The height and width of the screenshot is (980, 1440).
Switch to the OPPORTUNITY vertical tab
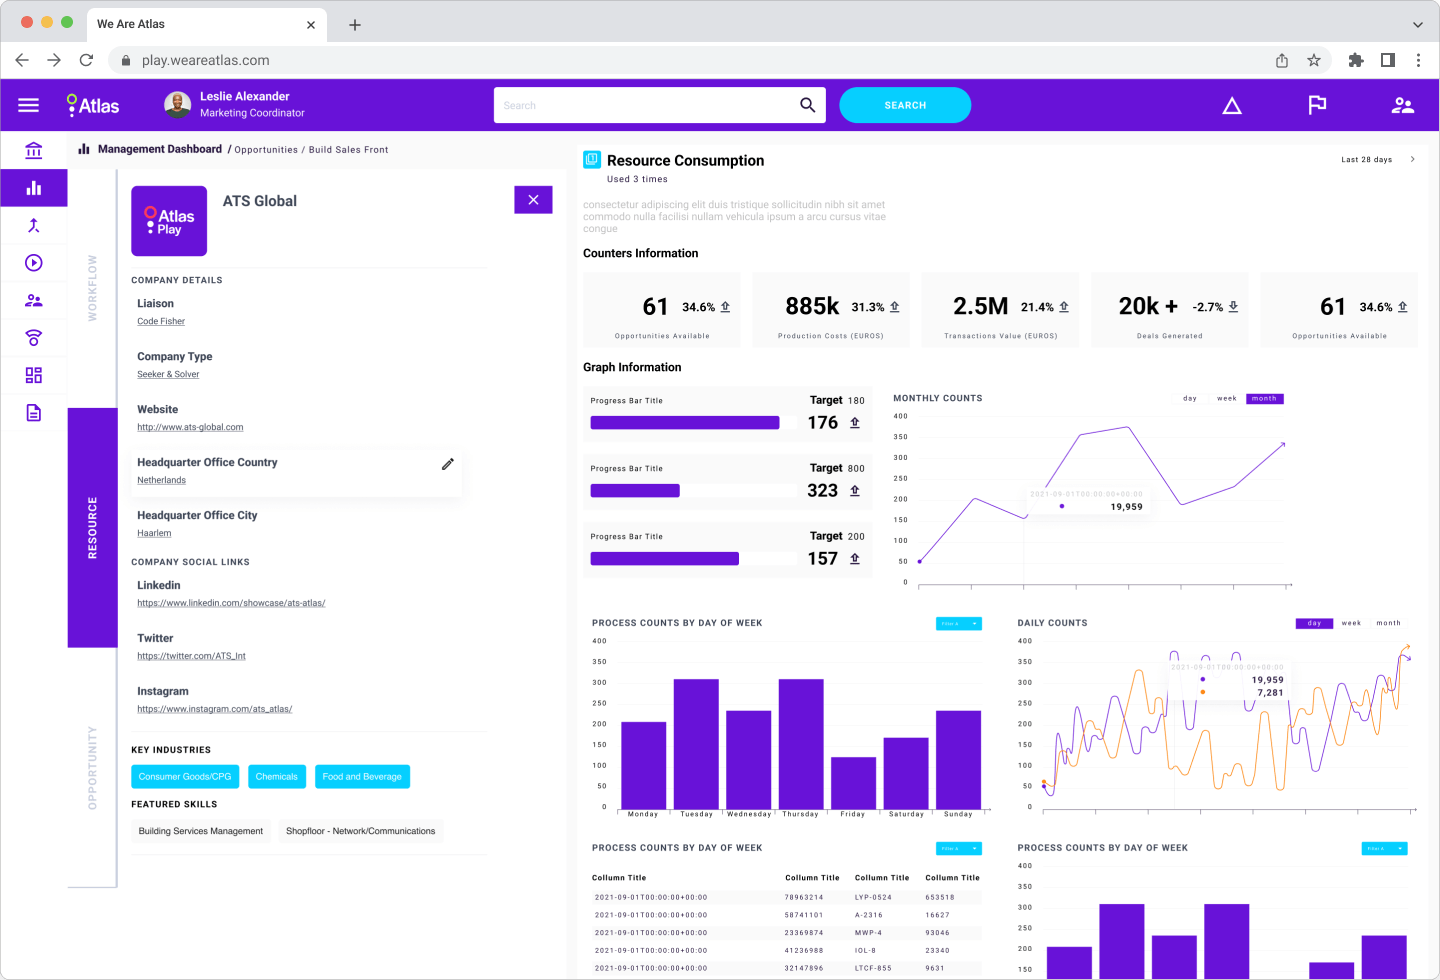(x=92, y=768)
